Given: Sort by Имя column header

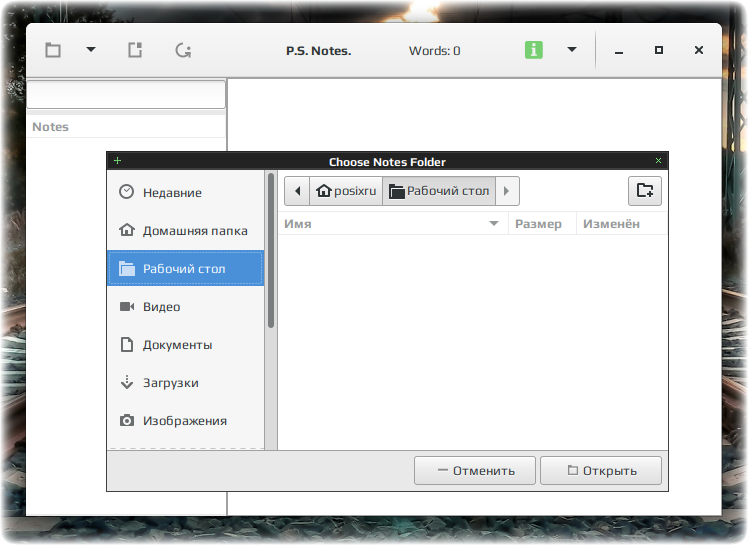Looking at the screenshot, I should (x=393, y=224).
